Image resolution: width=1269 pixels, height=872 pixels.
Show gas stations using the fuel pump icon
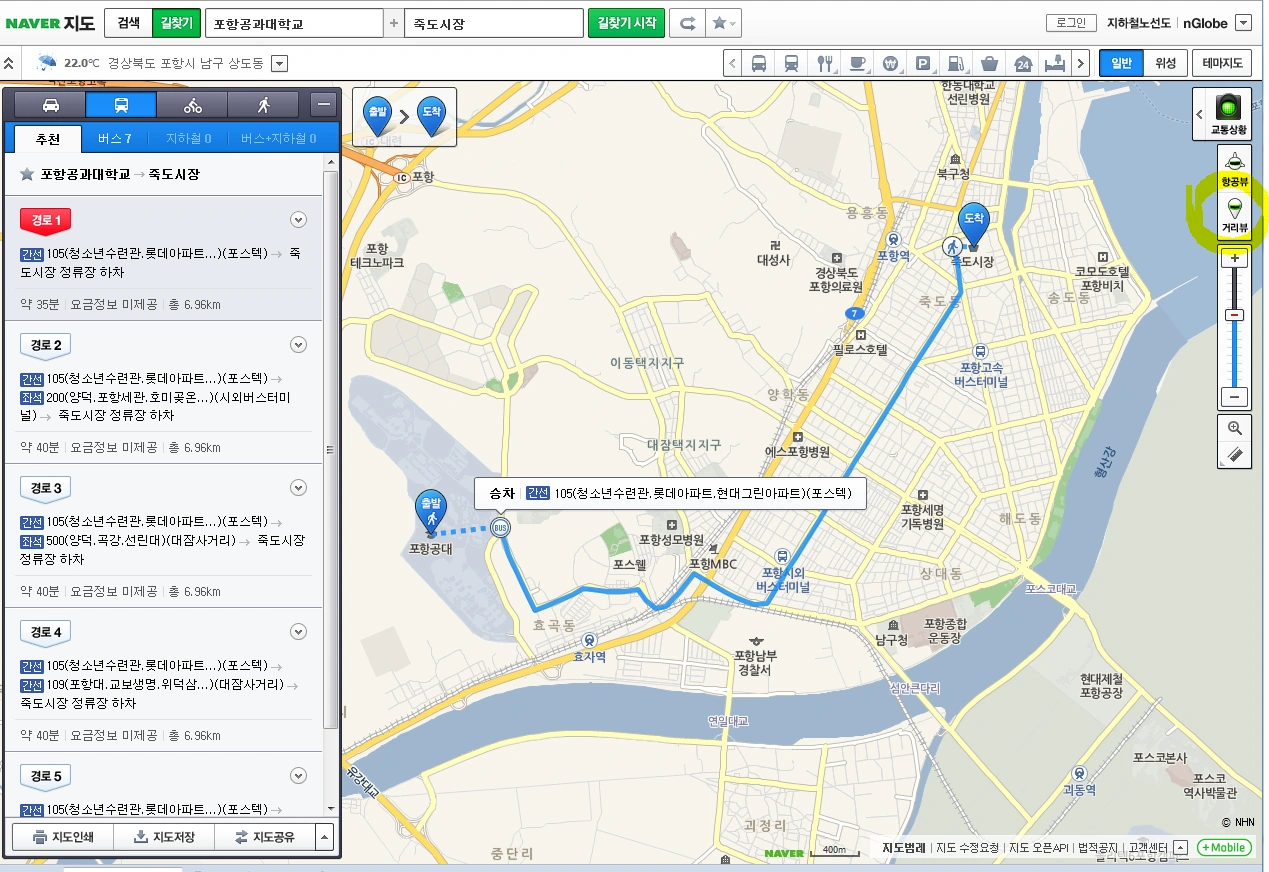point(956,64)
